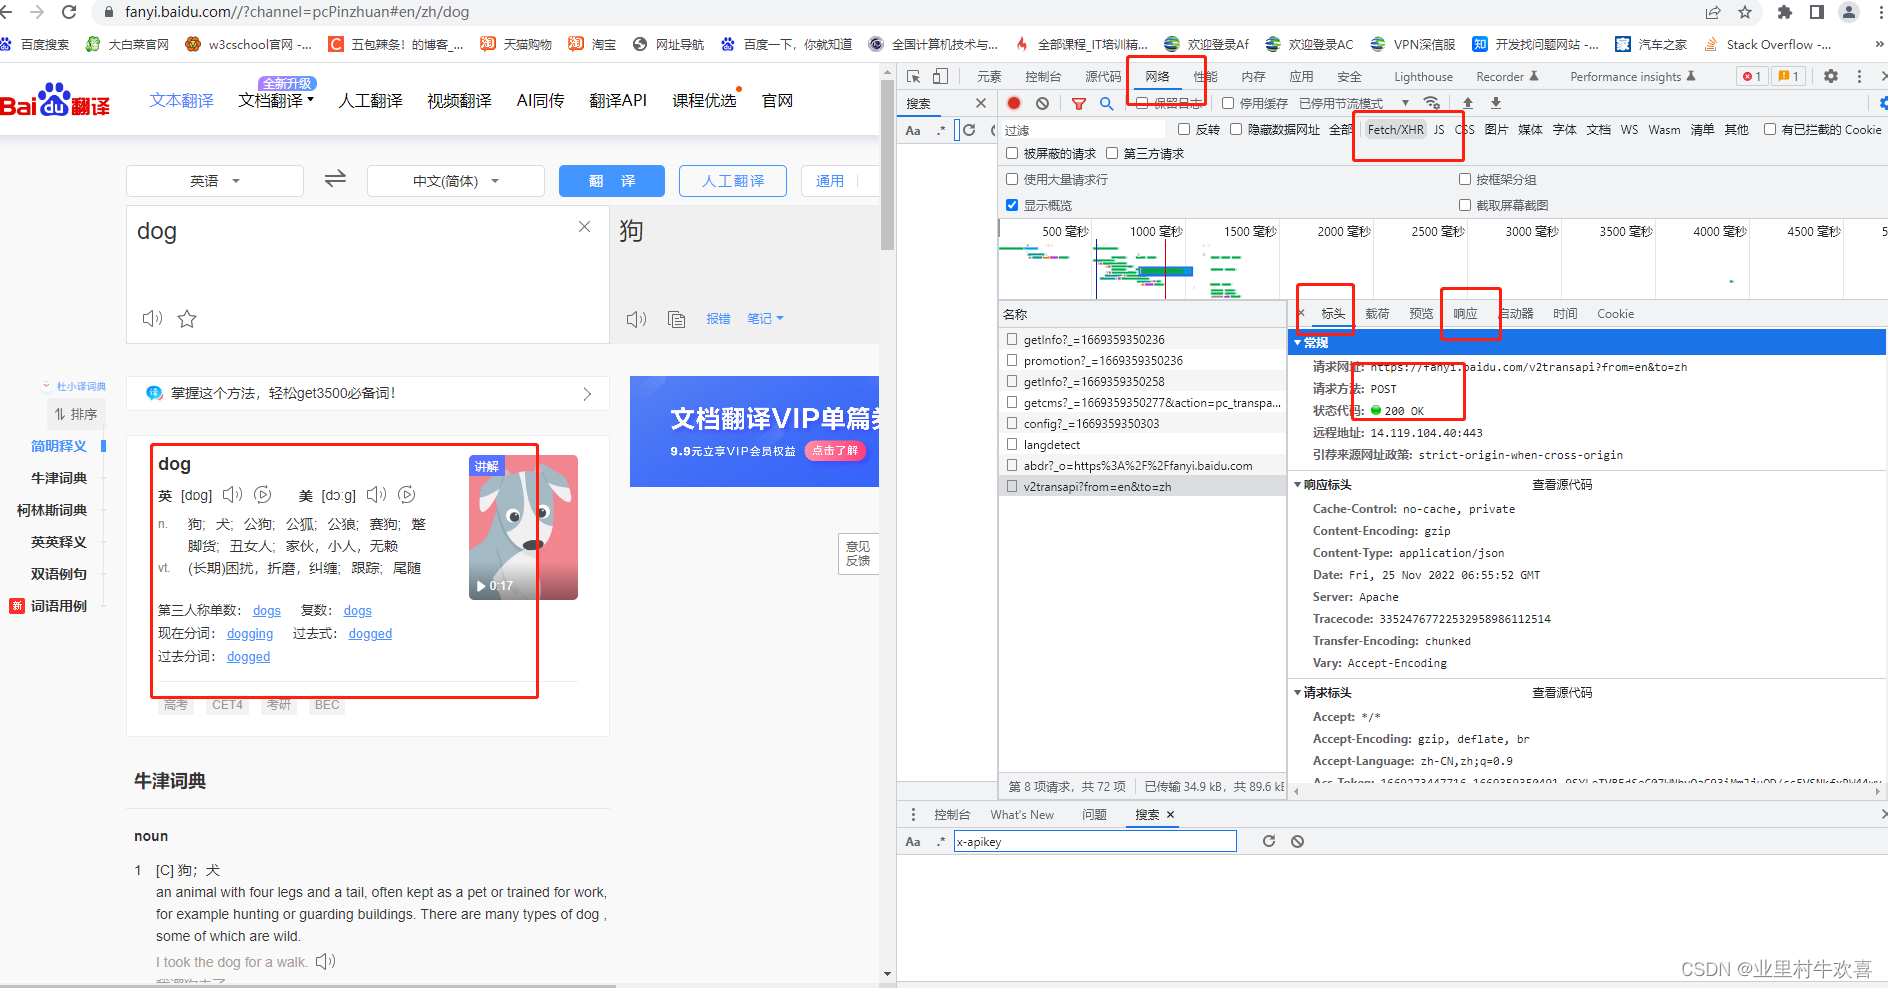1888x988 pixels.
Task: Open the browser extensions puzzle icon
Action: (1785, 12)
